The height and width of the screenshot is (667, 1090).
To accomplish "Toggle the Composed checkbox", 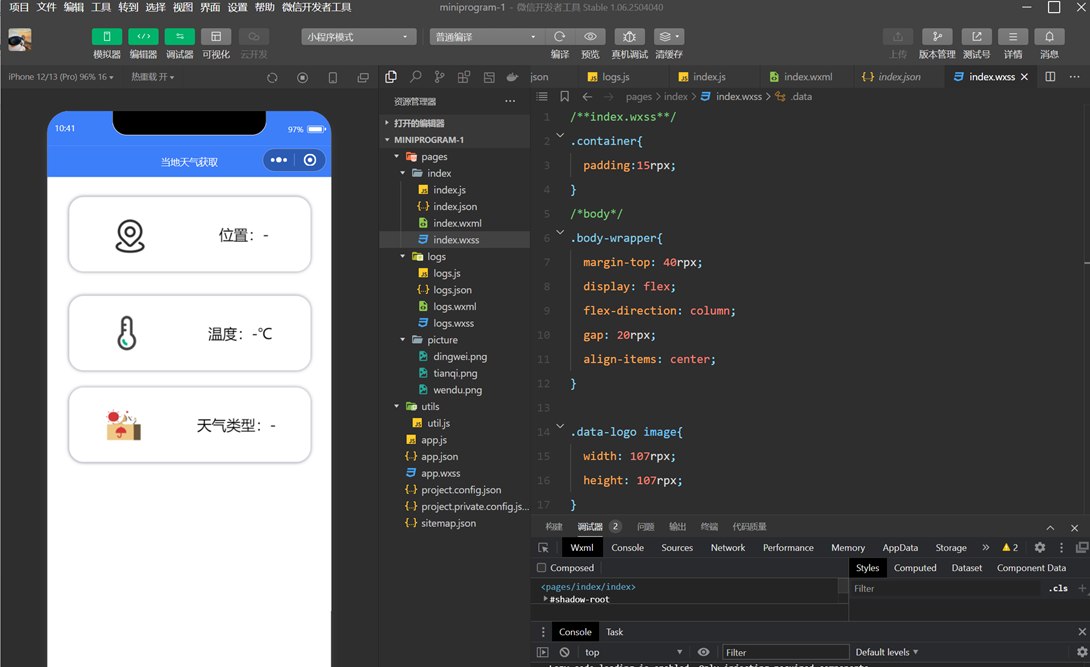I will (542, 568).
